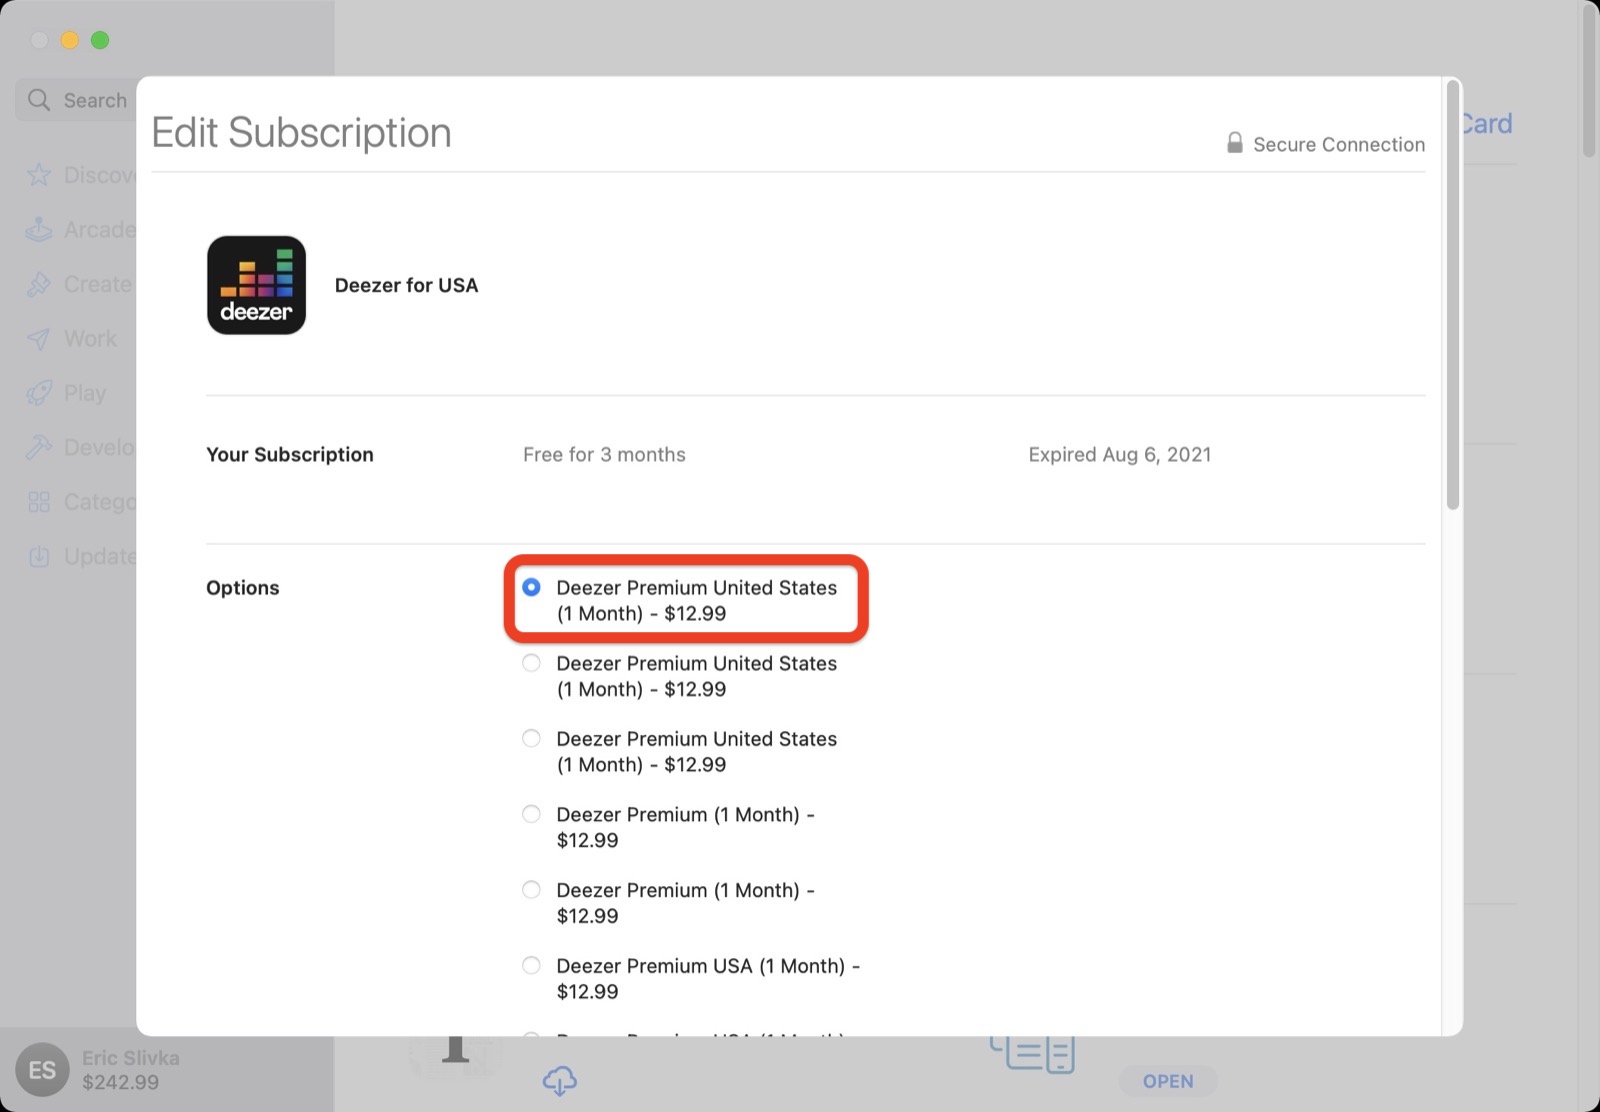
Task: Click the green fullscreen window button
Action: [x=100, y=40]
